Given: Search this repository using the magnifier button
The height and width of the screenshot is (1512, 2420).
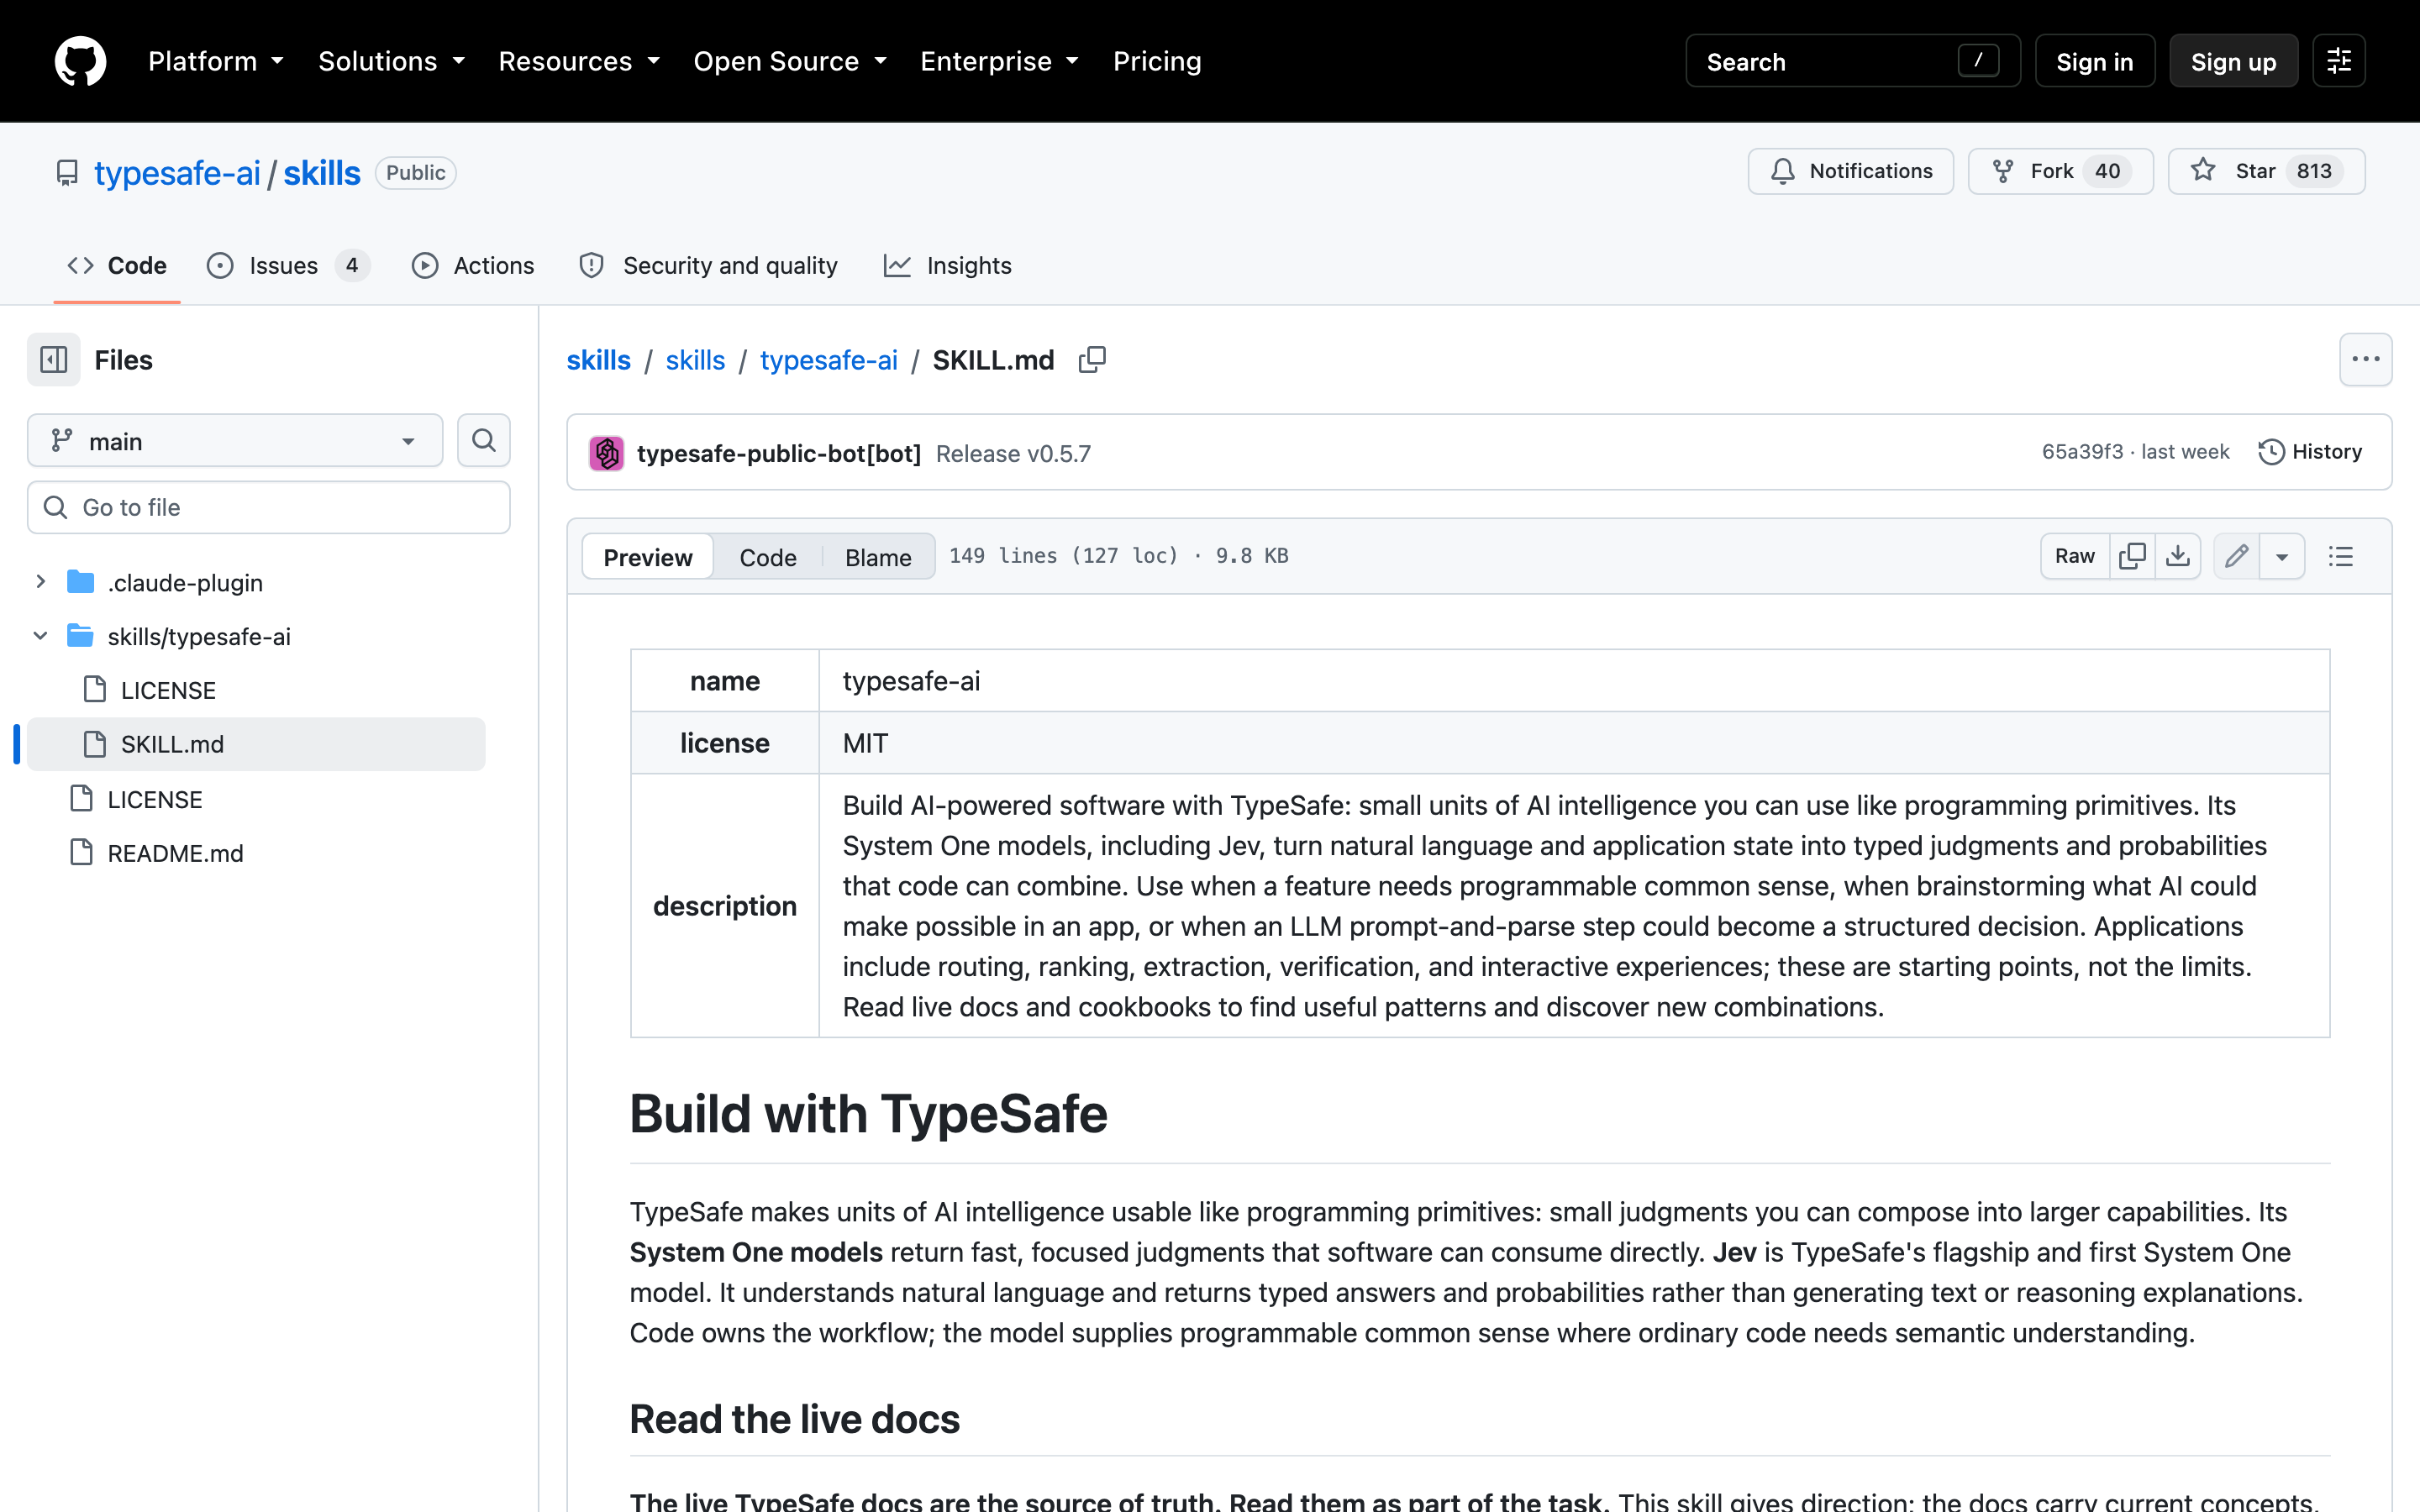Looking at the screenshot, I should click(x=484, y=441).
